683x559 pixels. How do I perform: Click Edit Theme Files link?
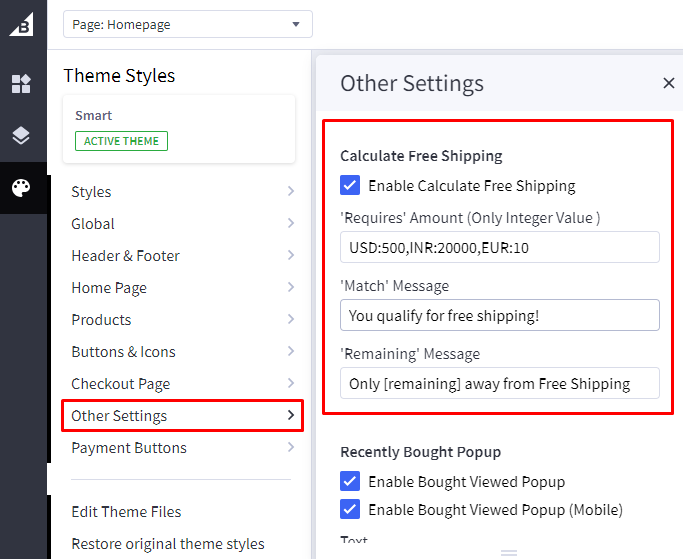tap(126, 512)
